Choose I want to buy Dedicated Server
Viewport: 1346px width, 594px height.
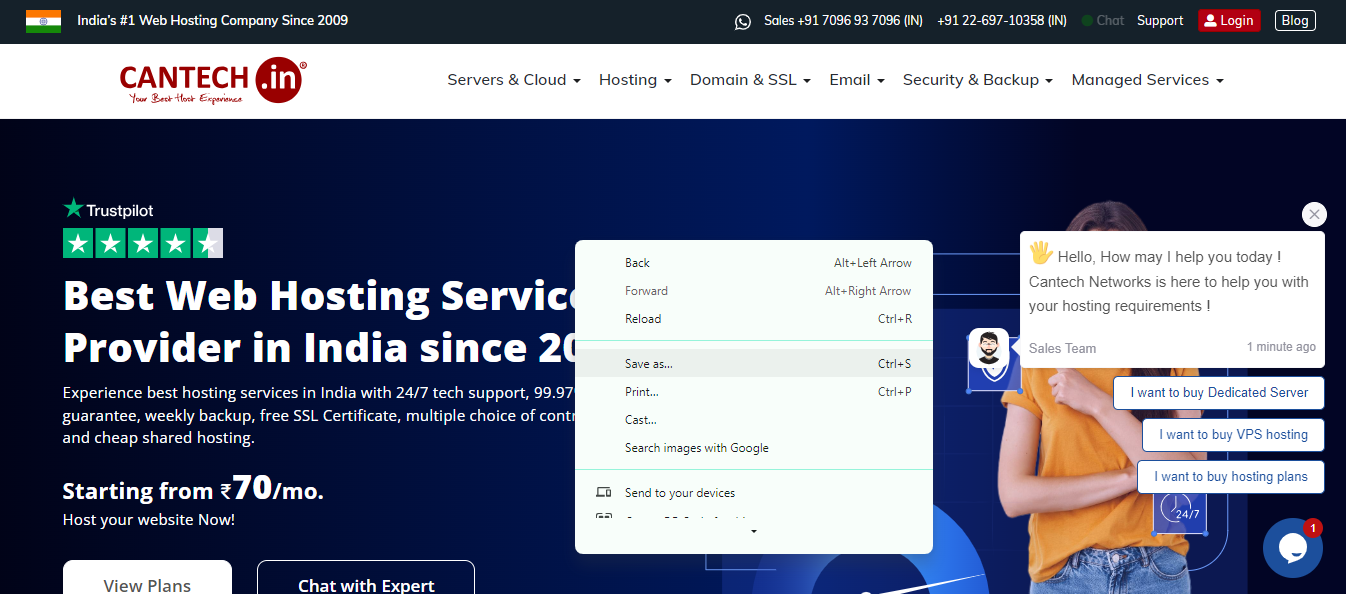[1219, 393]
